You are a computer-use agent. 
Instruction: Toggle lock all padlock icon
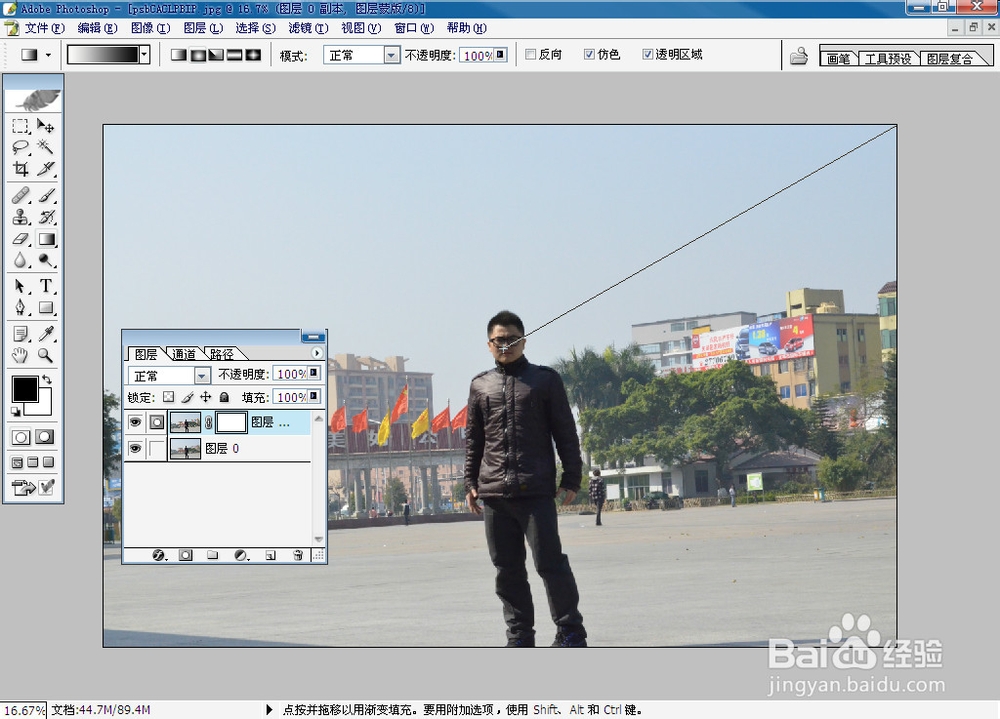click(224, 397)
